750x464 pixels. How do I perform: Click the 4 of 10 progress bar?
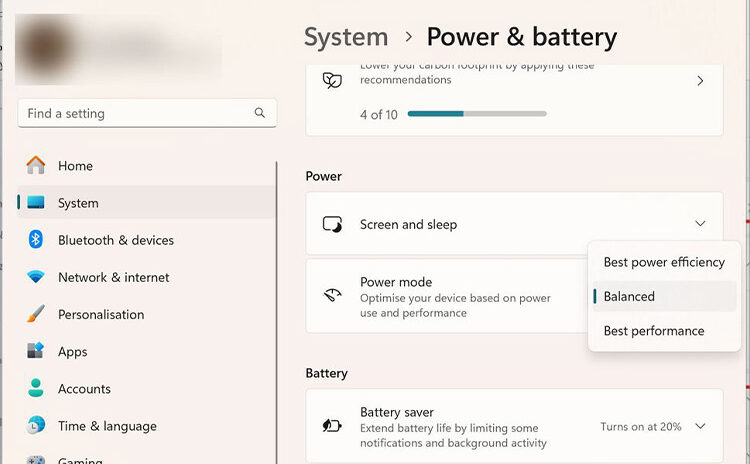click(x=477, y=114)
